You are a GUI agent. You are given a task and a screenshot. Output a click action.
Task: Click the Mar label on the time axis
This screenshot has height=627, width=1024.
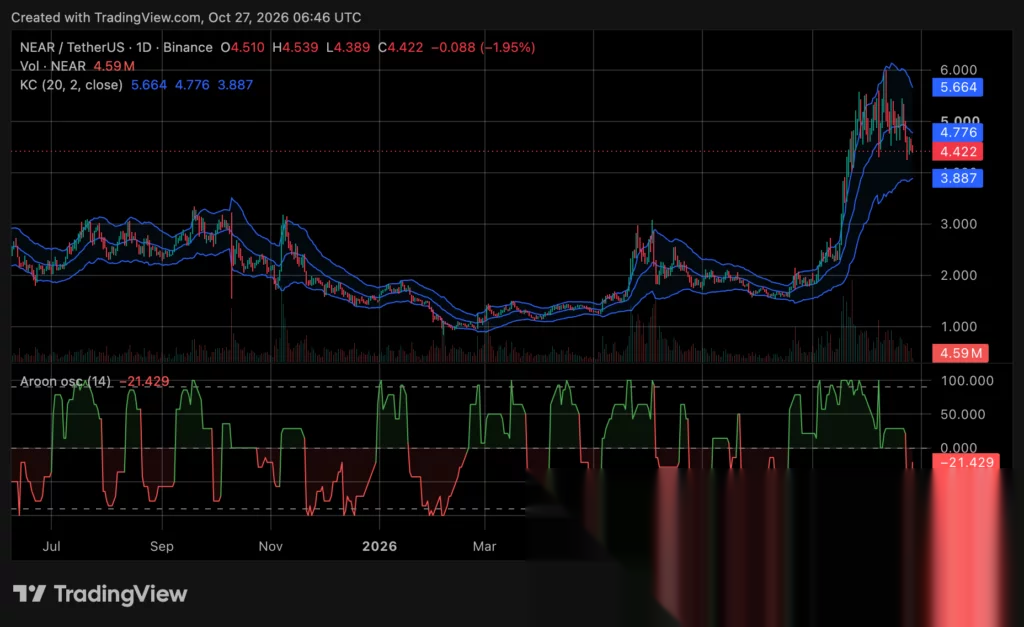point(485,546)
